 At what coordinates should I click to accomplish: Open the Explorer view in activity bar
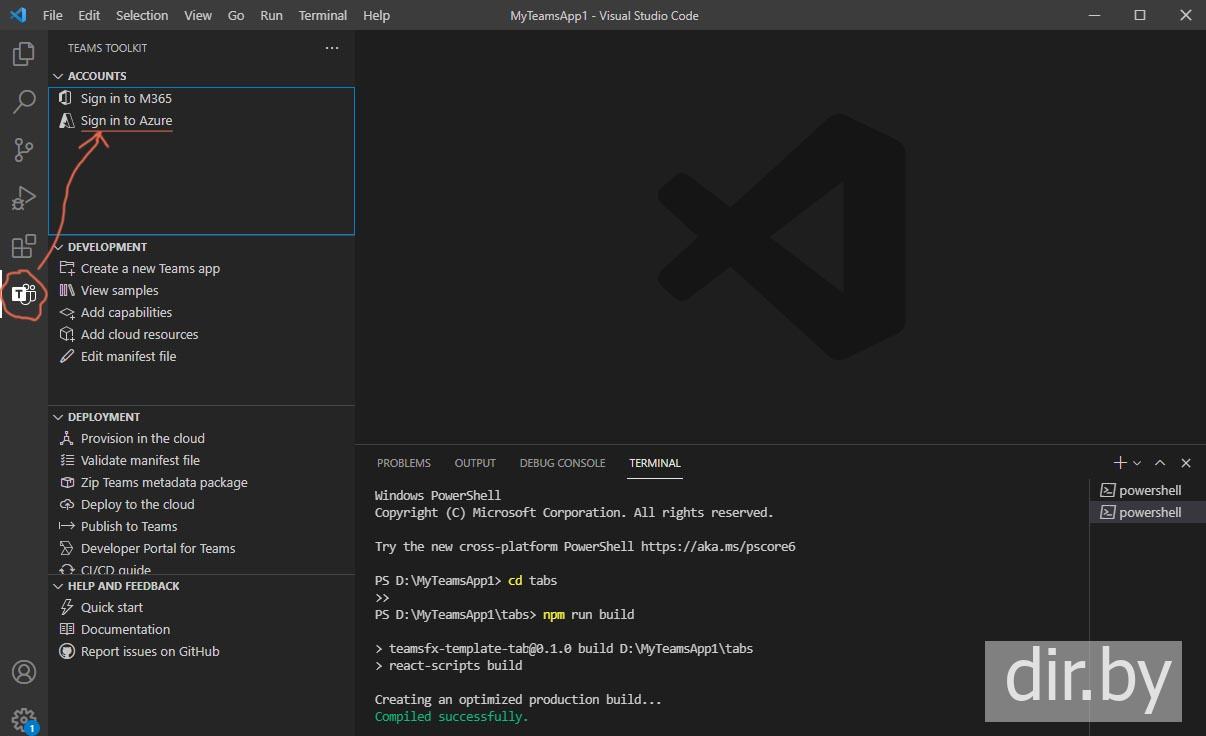pos(23,54)
